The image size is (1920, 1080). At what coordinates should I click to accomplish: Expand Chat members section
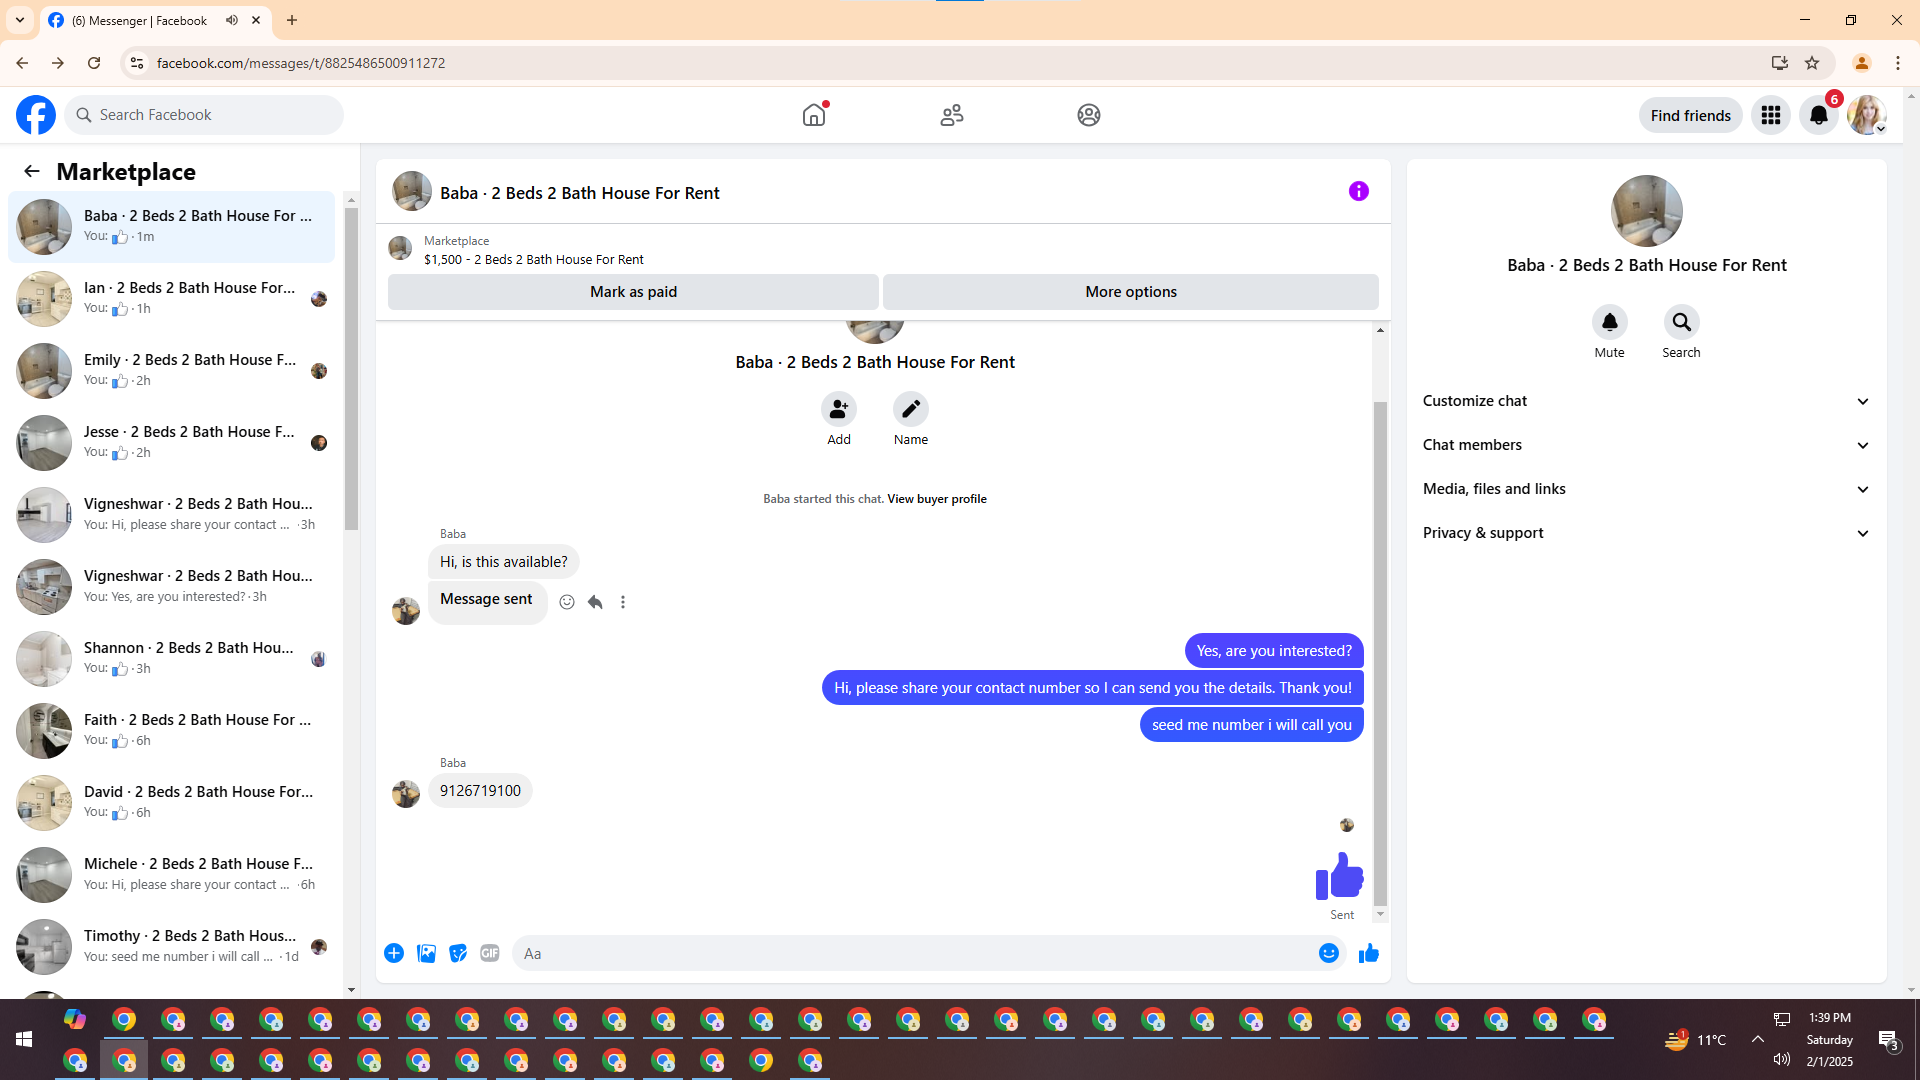[x=1646, y=445]
